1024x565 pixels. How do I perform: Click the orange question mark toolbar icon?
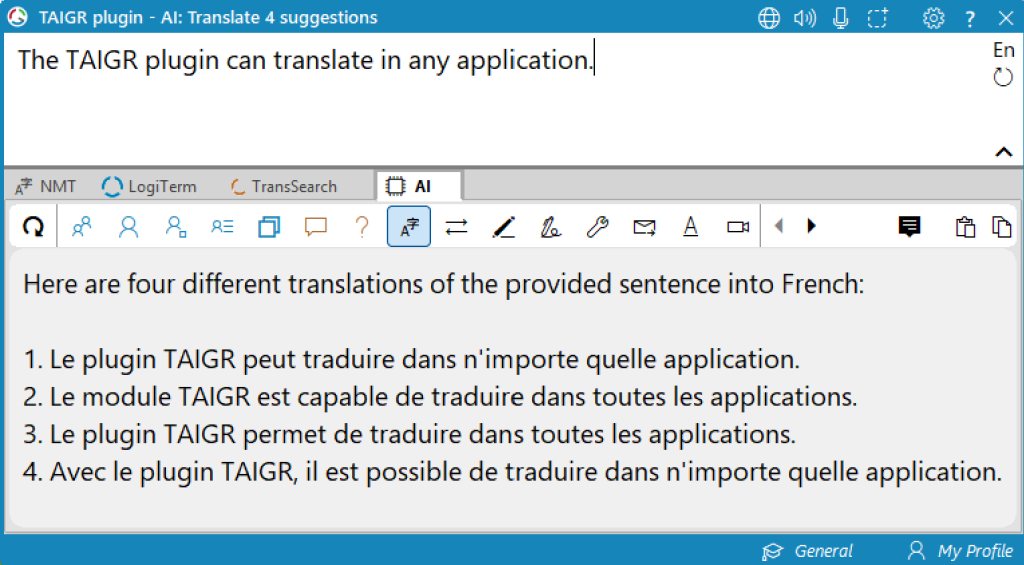(362, 227)
